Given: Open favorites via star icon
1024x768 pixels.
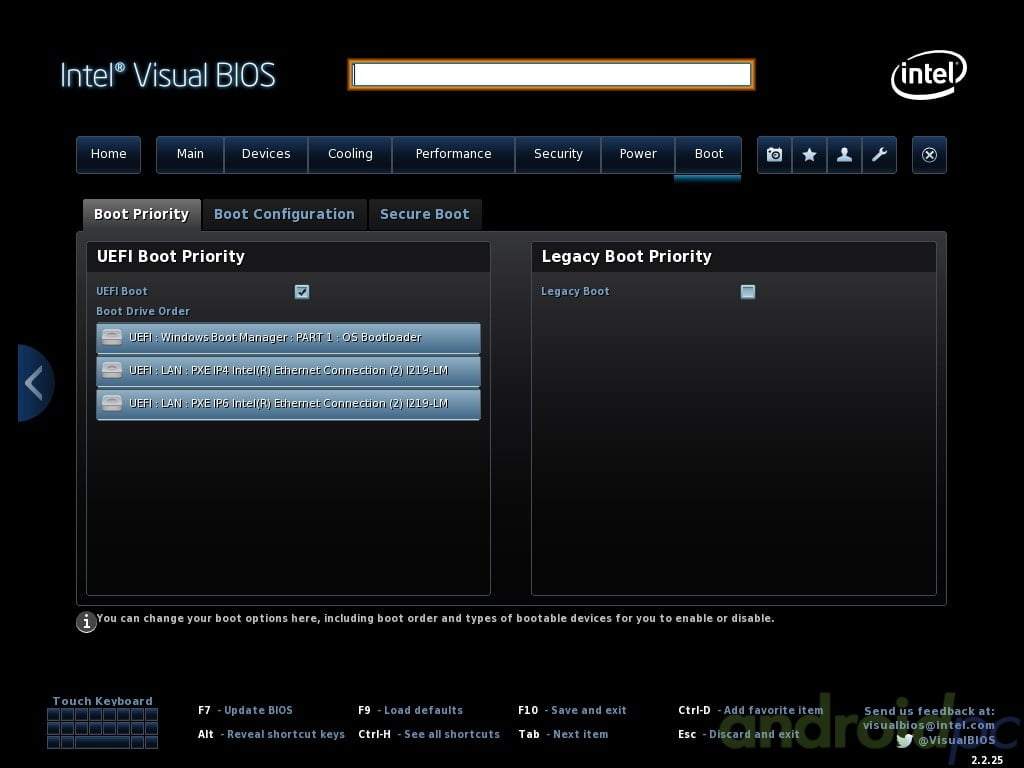Looking at the screenshot, I should coord(809,155).
